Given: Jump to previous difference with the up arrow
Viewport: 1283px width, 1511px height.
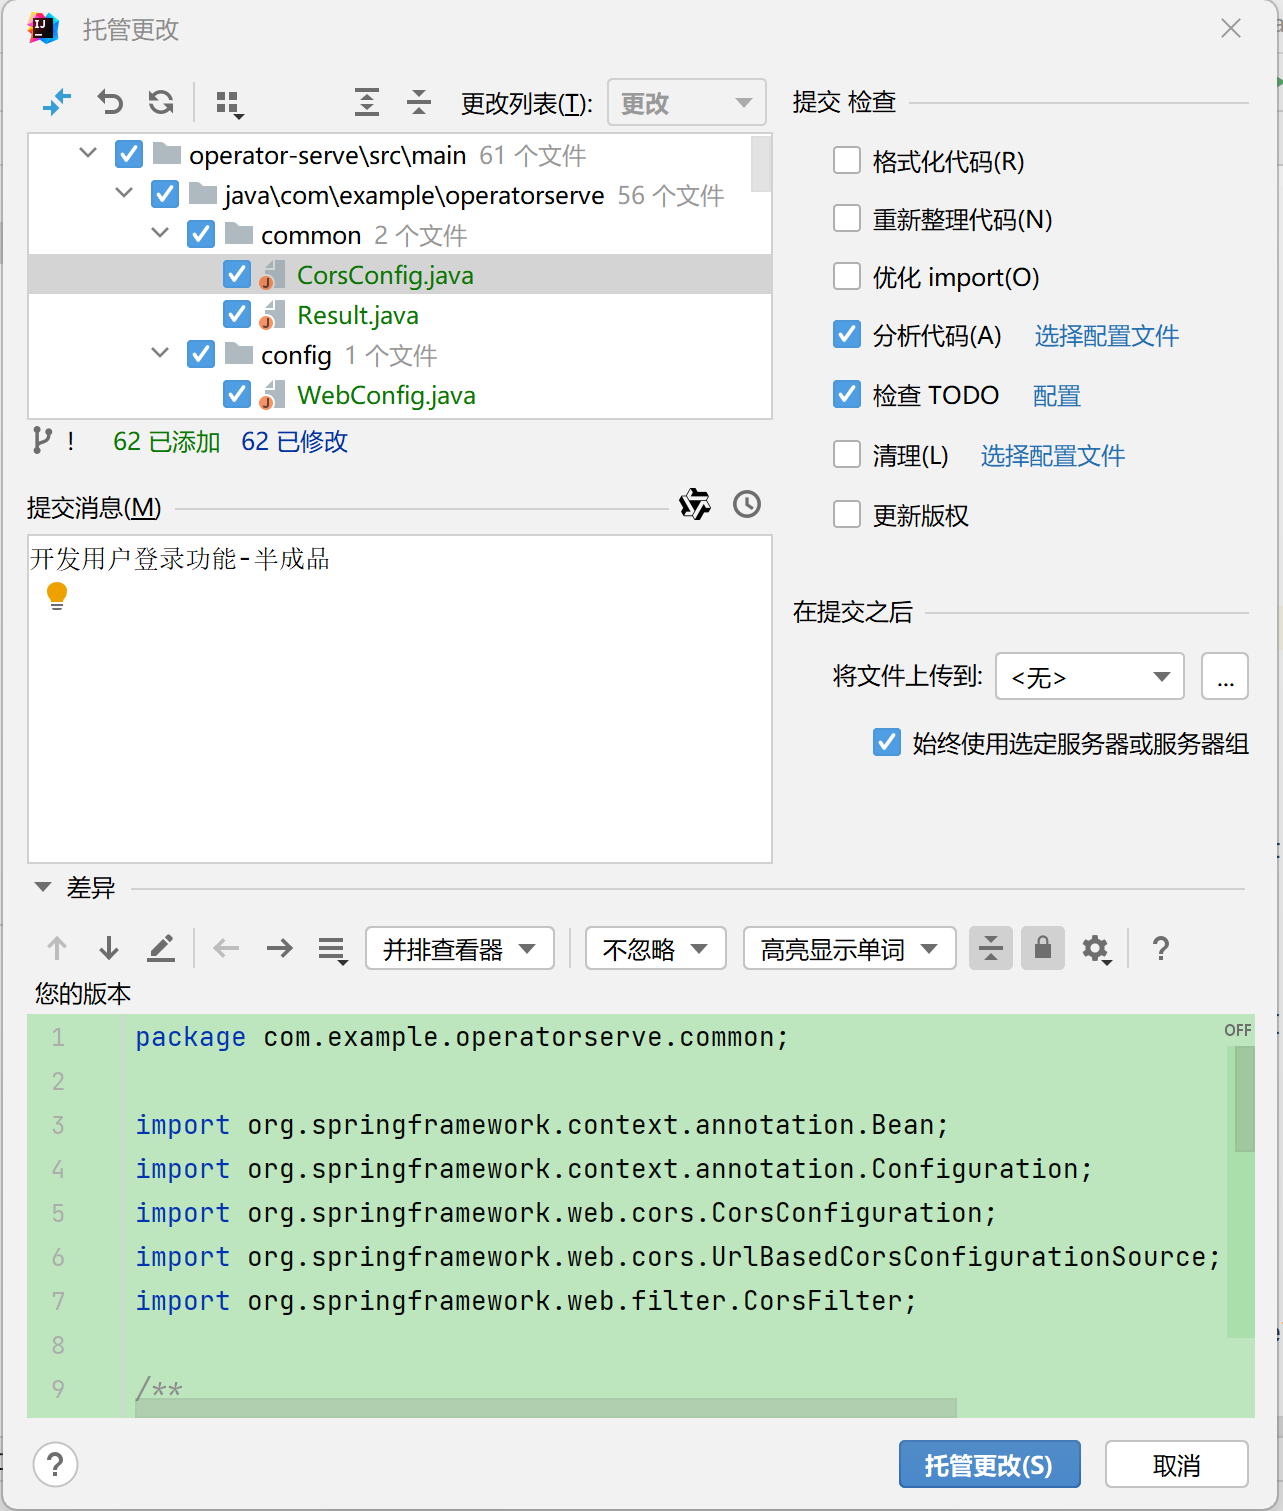Looking at the screenshot, I should coord(57,948).
